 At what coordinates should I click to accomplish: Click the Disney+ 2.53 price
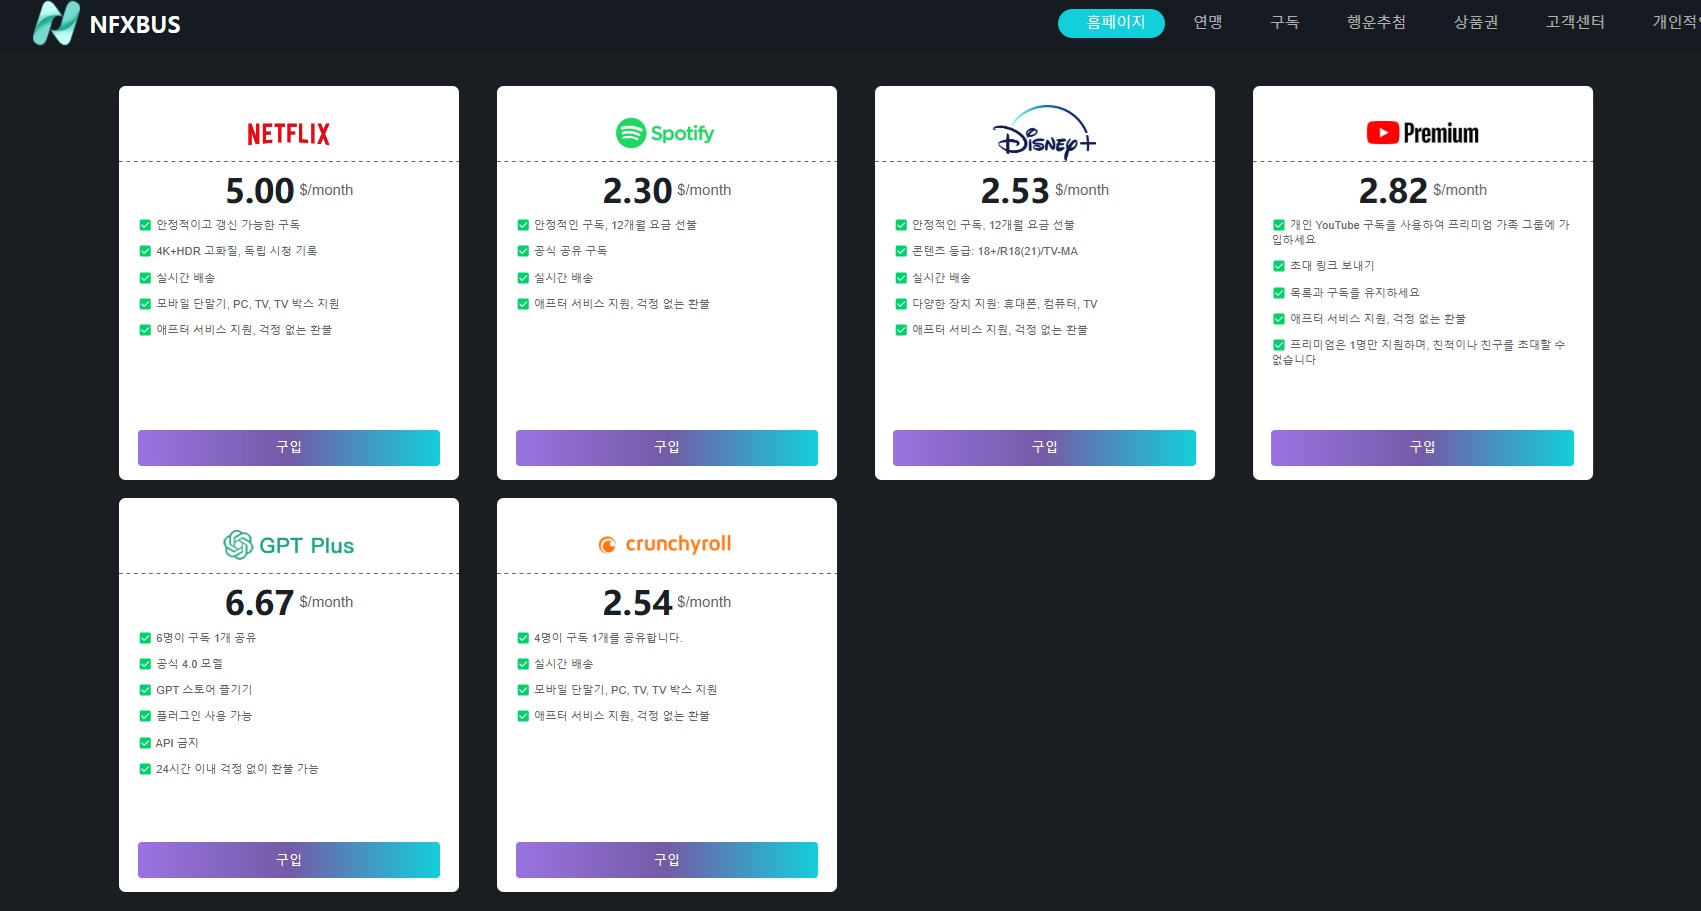coord(1015,190)
